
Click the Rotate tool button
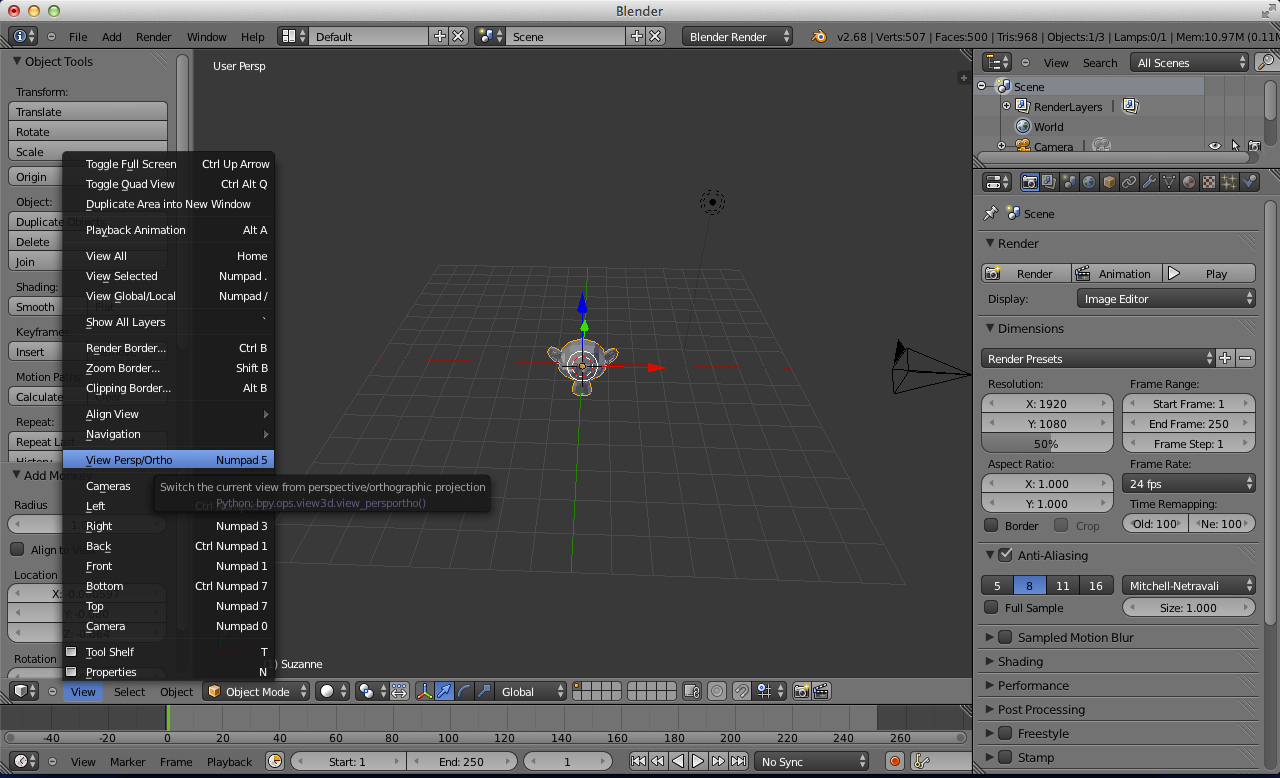click(88, 132)
